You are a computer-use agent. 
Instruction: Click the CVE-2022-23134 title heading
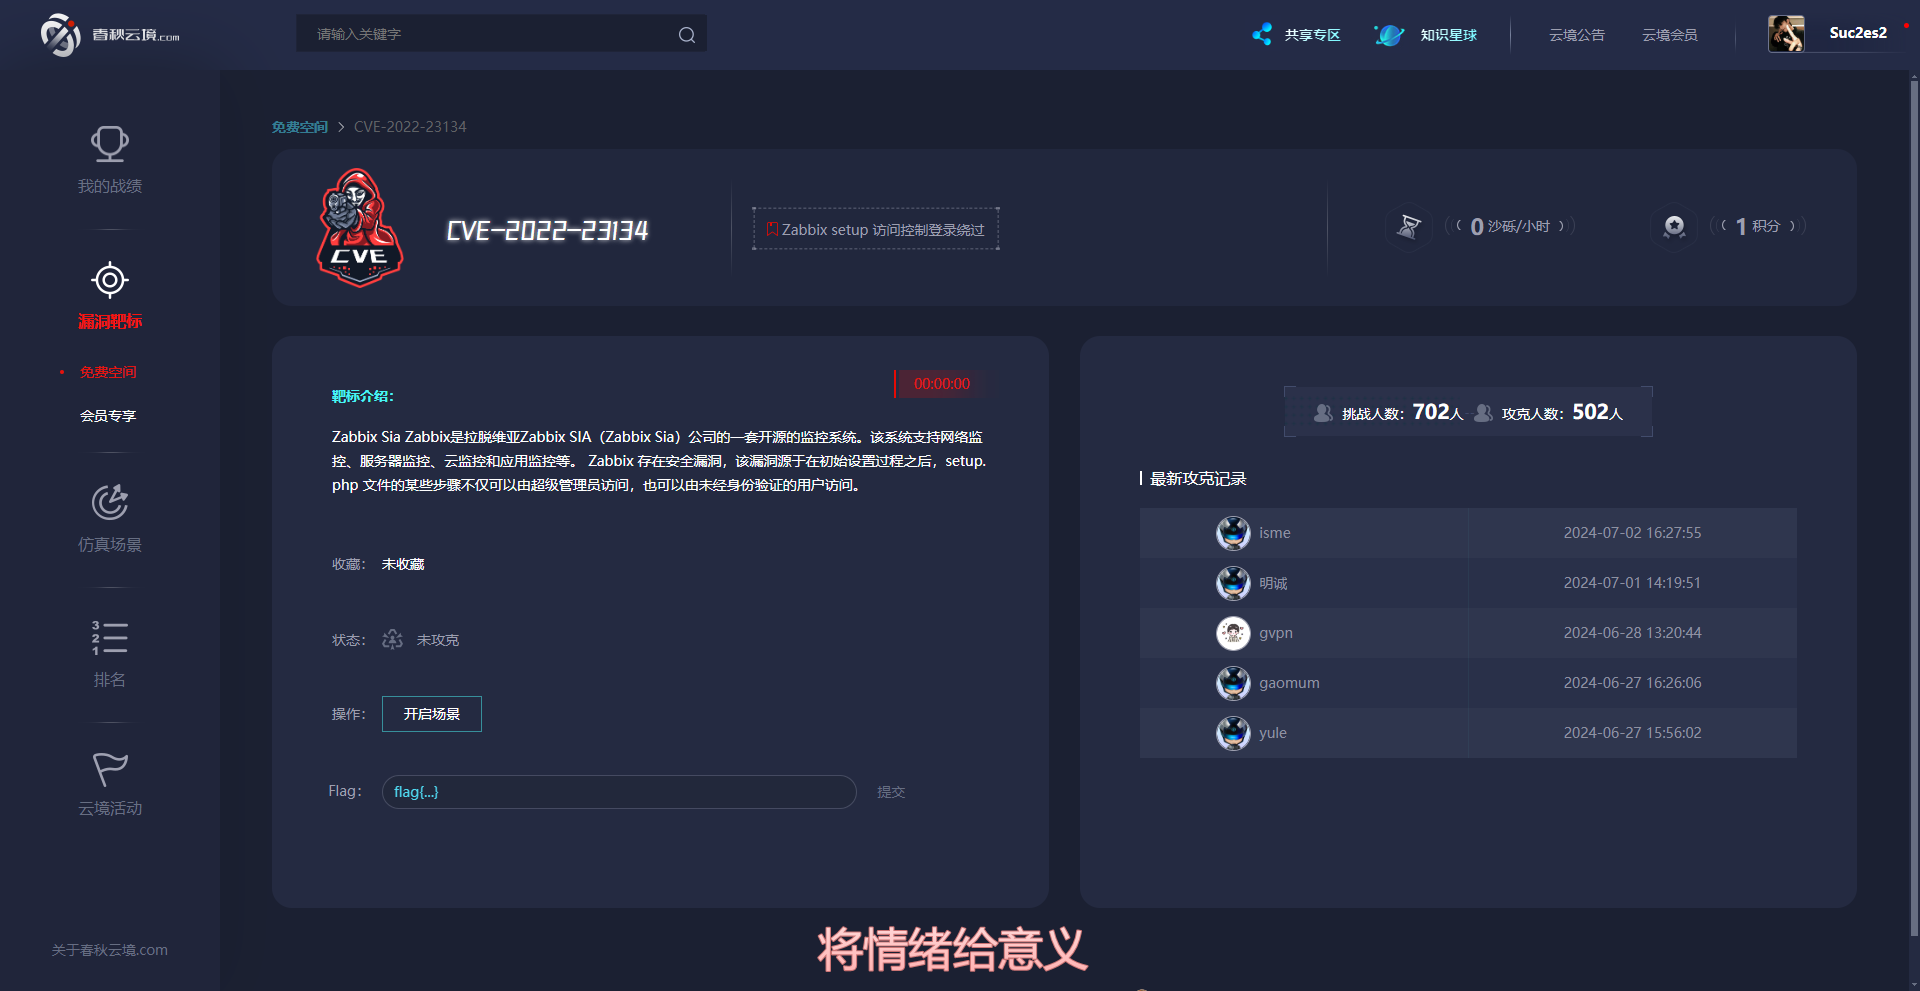click(547, 231)
